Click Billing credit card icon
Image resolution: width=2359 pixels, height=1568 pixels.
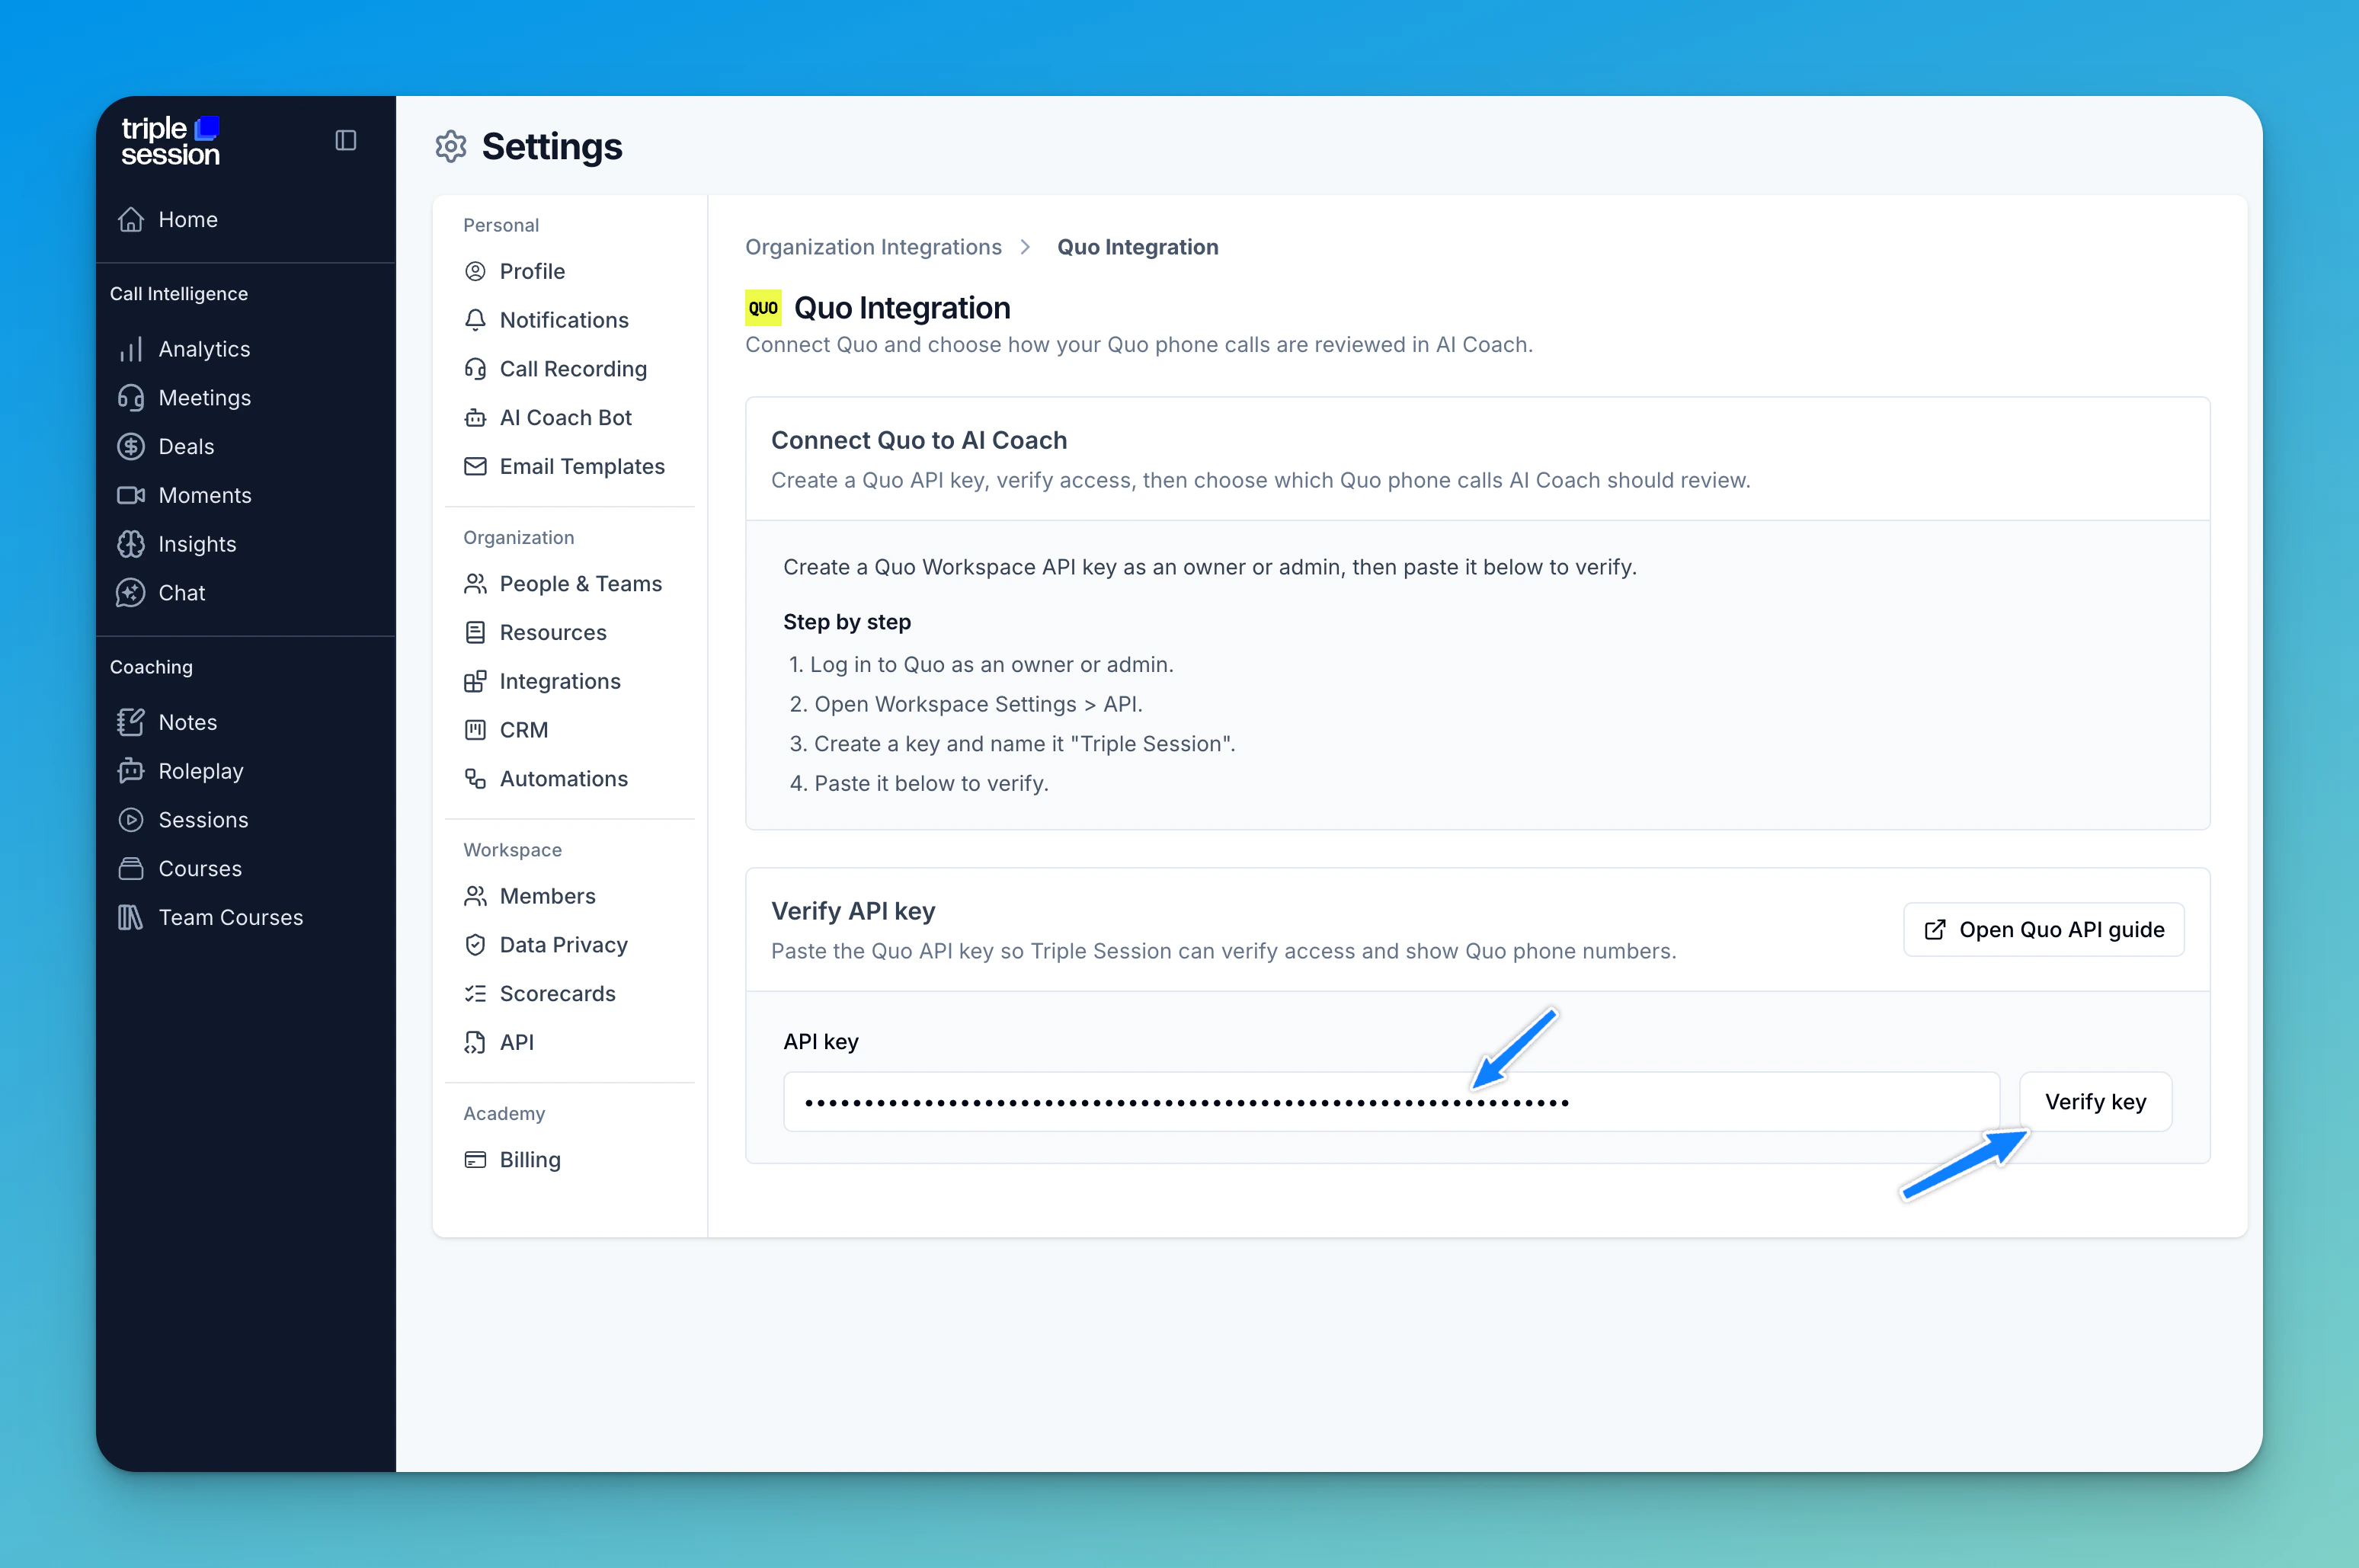[x=476, y=1160]
